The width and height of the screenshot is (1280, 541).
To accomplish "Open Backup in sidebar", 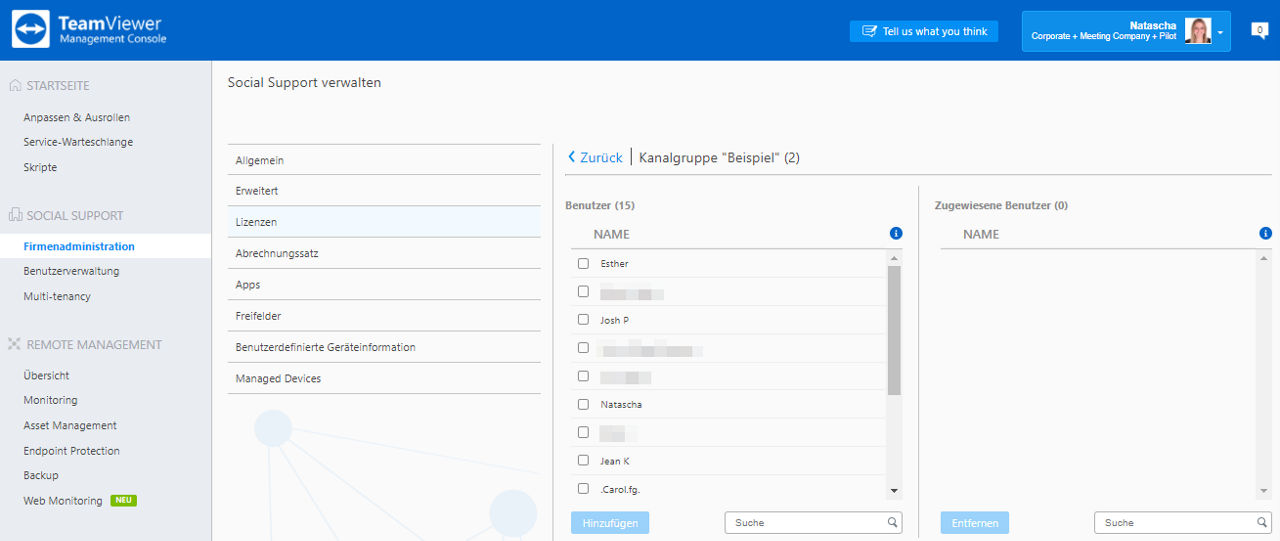I will (41, 475).
